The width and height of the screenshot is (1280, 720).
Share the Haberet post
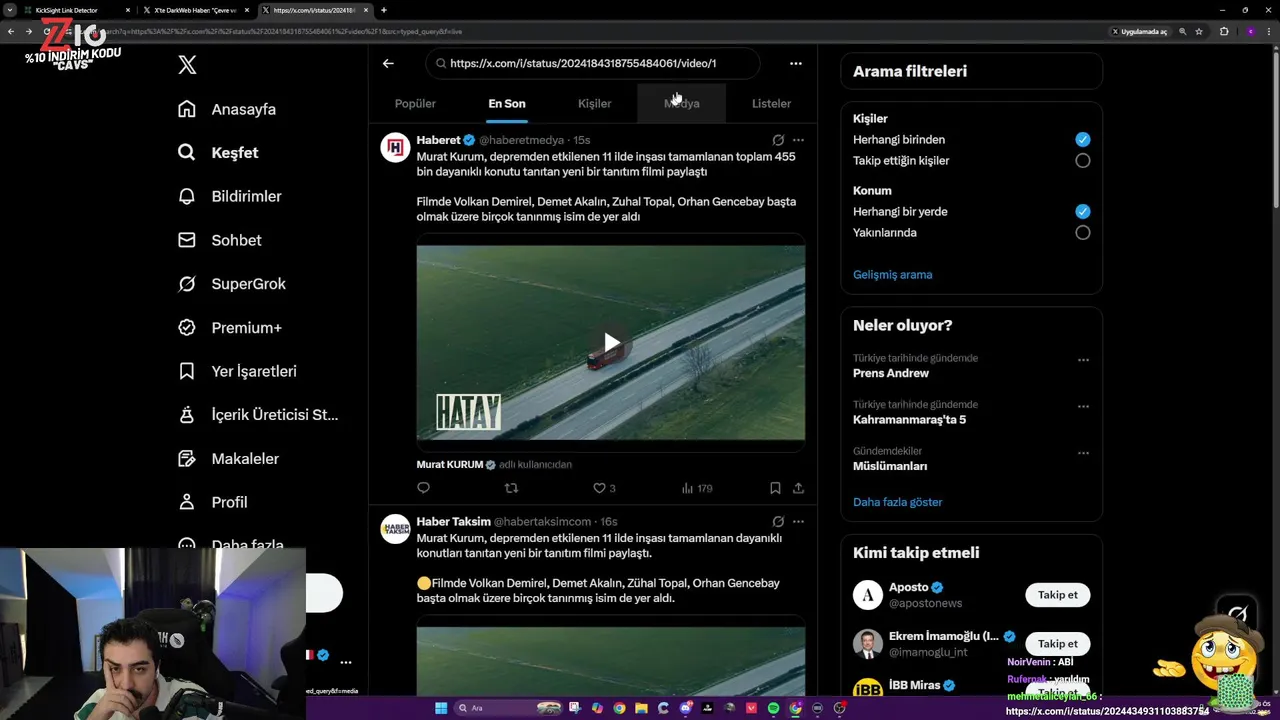pyautogui.click(x=798, y=488)
